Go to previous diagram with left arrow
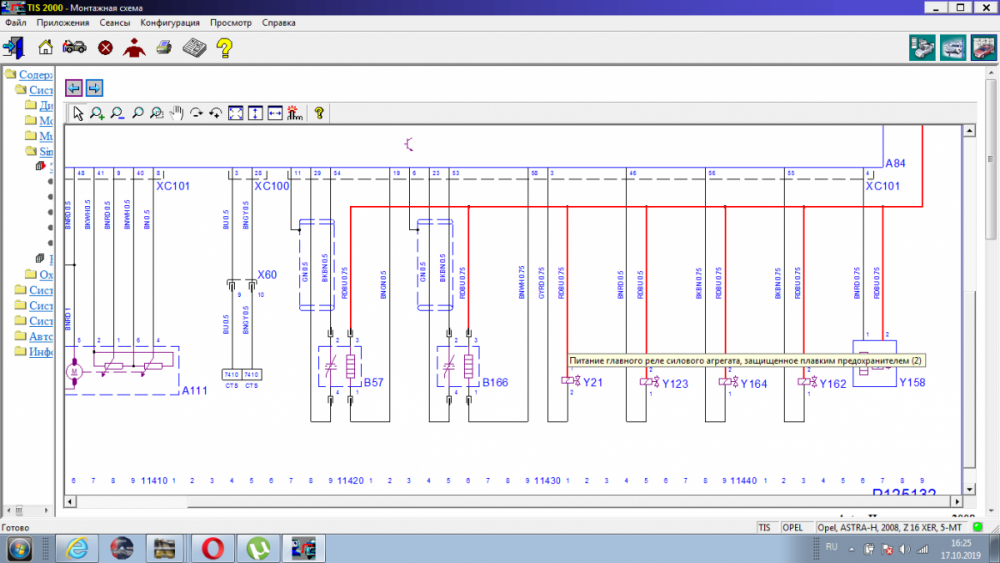The height and width of the screenshot is (563, 1000). (x=74, y=88)
